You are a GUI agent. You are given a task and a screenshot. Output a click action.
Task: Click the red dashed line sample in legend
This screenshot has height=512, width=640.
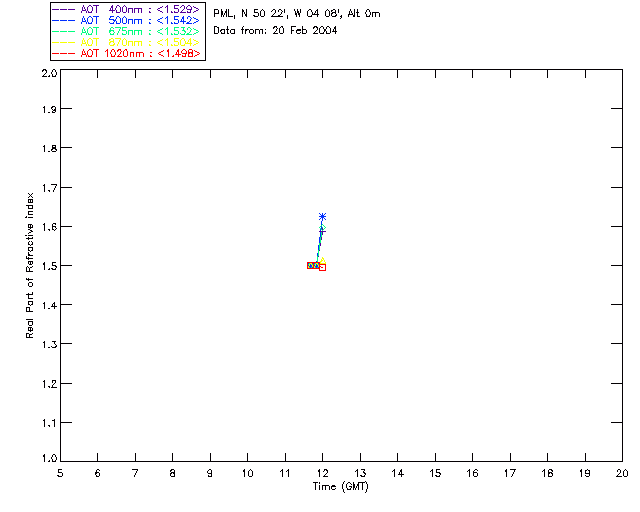coord(64,53)
